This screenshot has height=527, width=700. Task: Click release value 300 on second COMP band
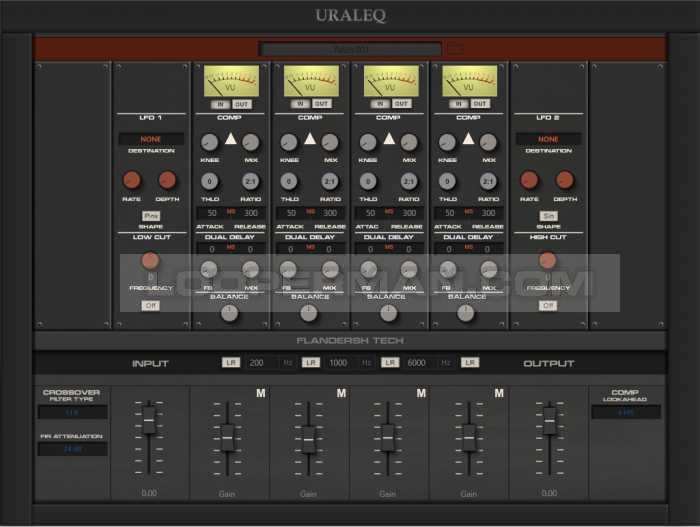point(330,213)
